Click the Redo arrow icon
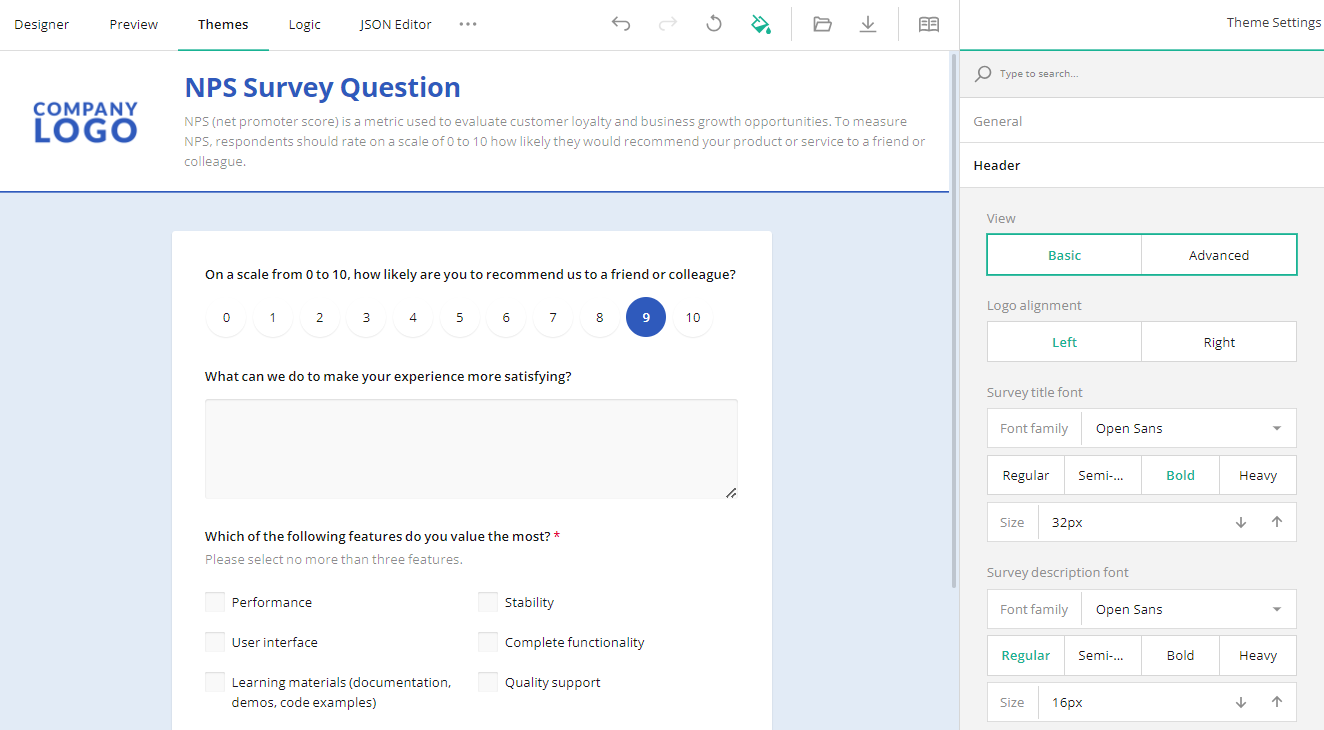1324x730 pixels. click(667, 23)
